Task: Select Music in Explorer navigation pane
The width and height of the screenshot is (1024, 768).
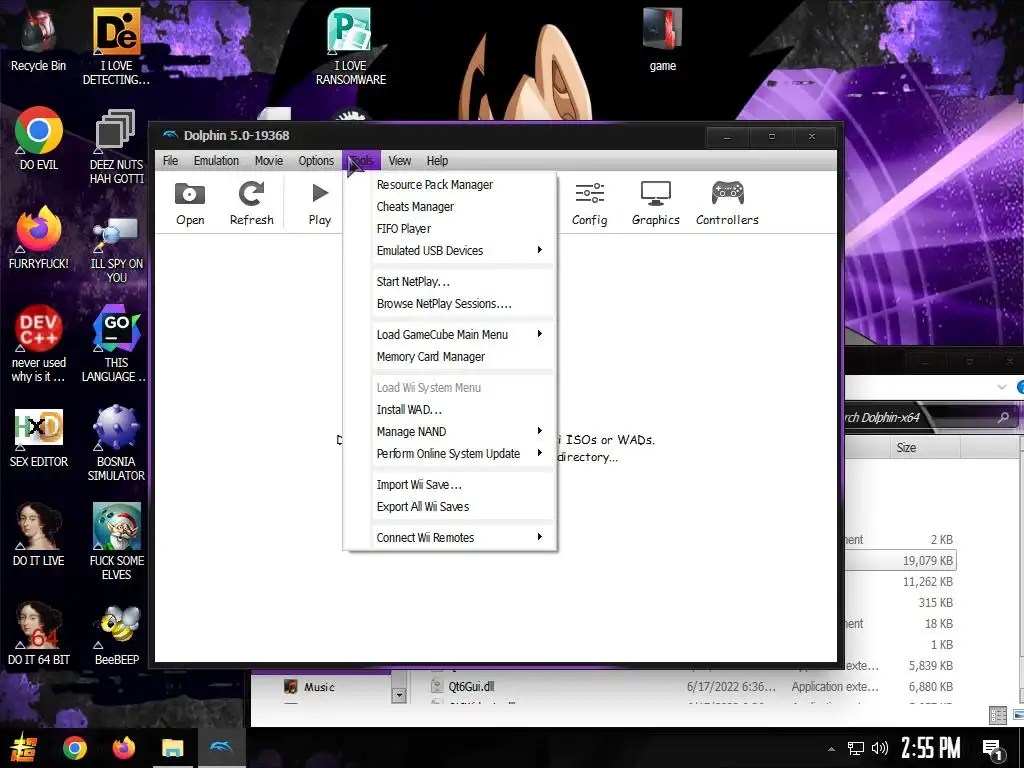Action: click(x=318, y=687)
